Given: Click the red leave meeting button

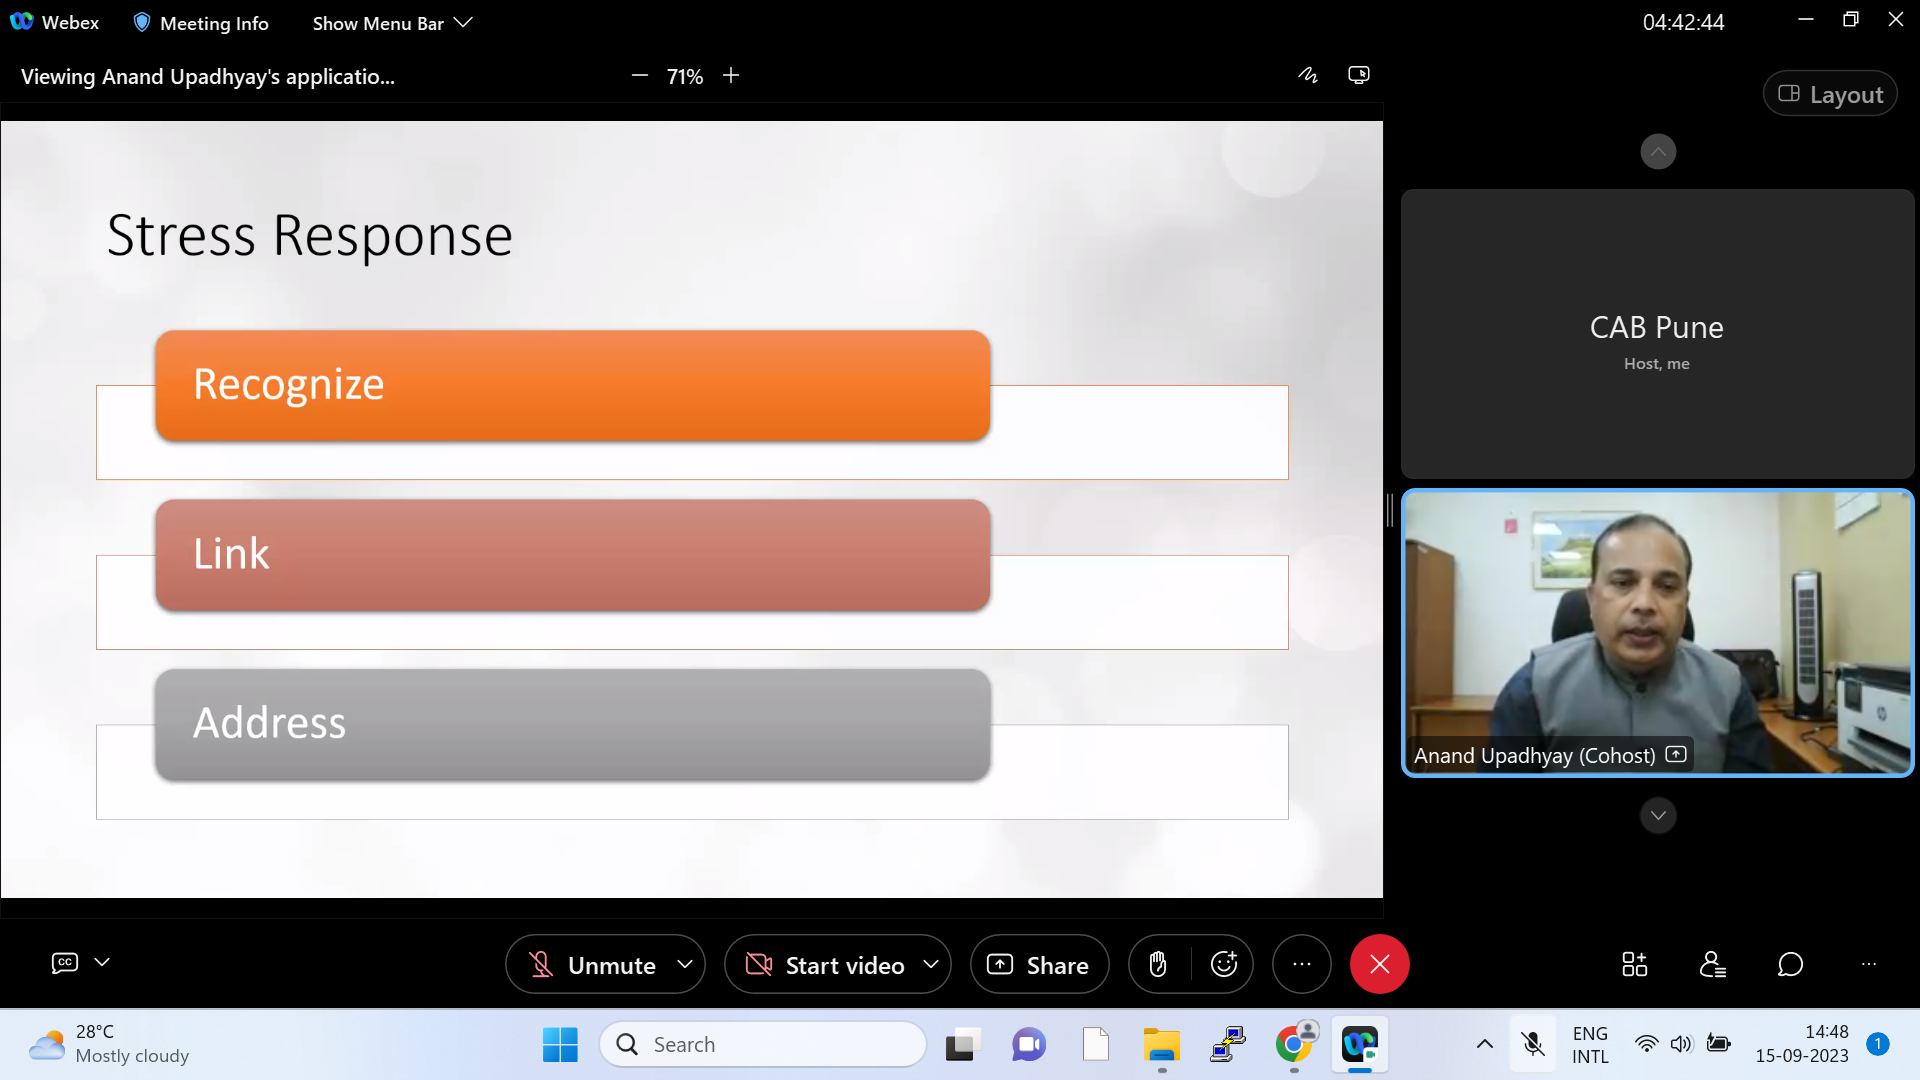Looking at the screenshot, I should tap(1379, 964).
